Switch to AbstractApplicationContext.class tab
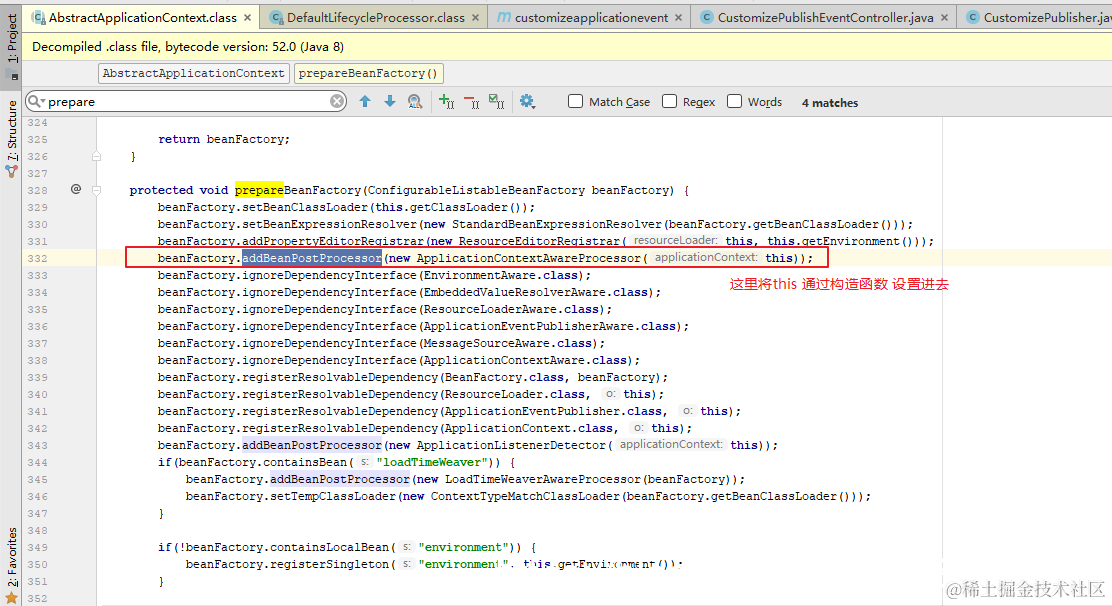The width and height of the screenshot is (1112, 606). coord(142,17)
